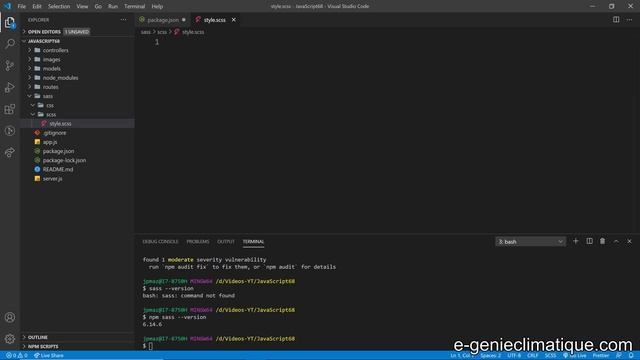640x360 pixels.
Task: Change UTF-8 encoding in status bar
Action: (x=514, y=356)
